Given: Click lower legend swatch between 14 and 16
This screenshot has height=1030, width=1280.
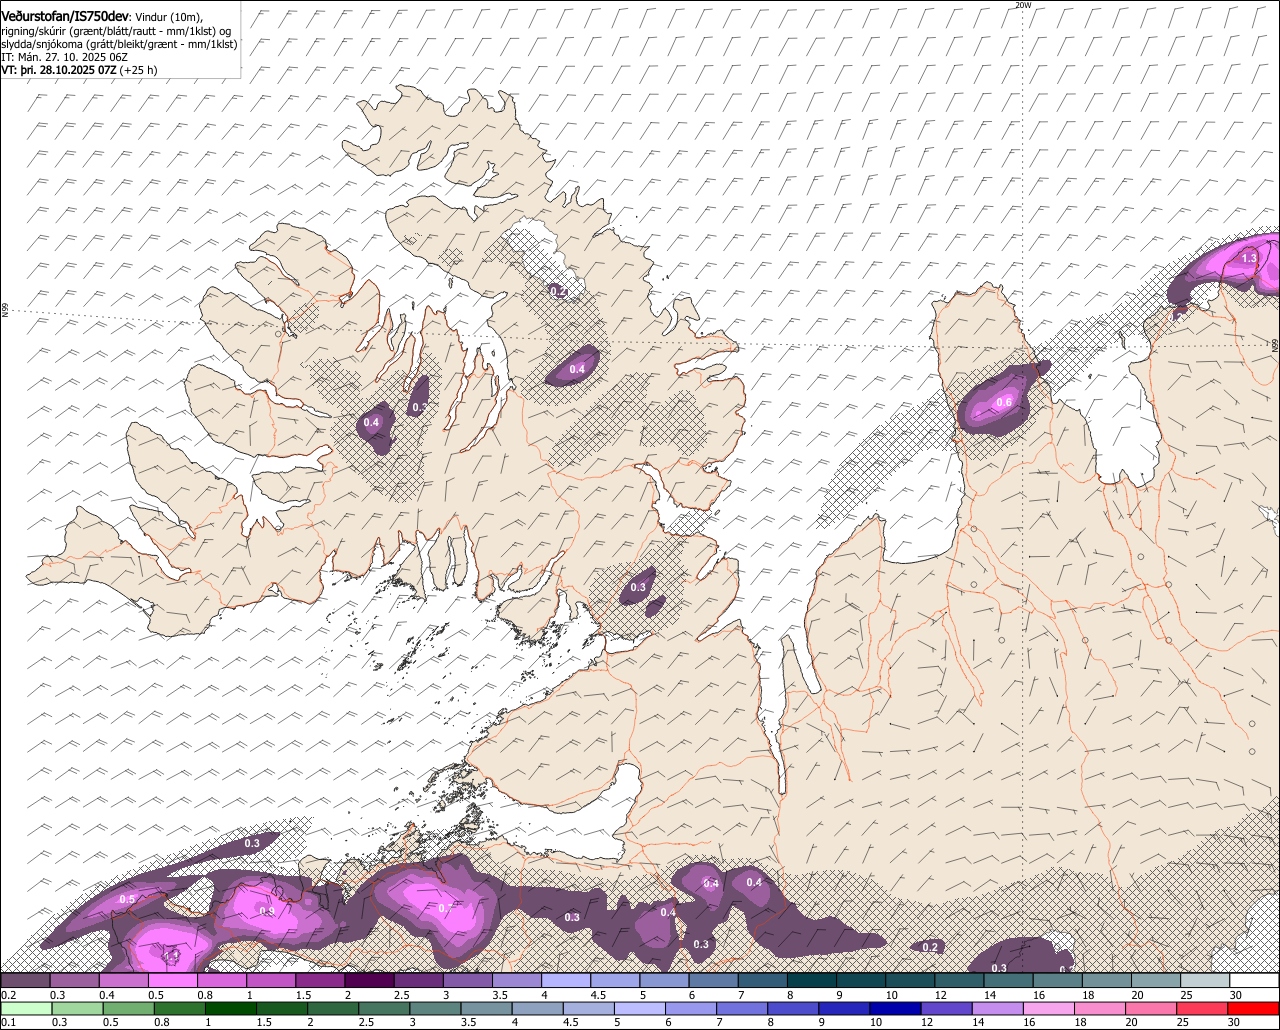Looking at the screenshot, I should coord(998,1009).
